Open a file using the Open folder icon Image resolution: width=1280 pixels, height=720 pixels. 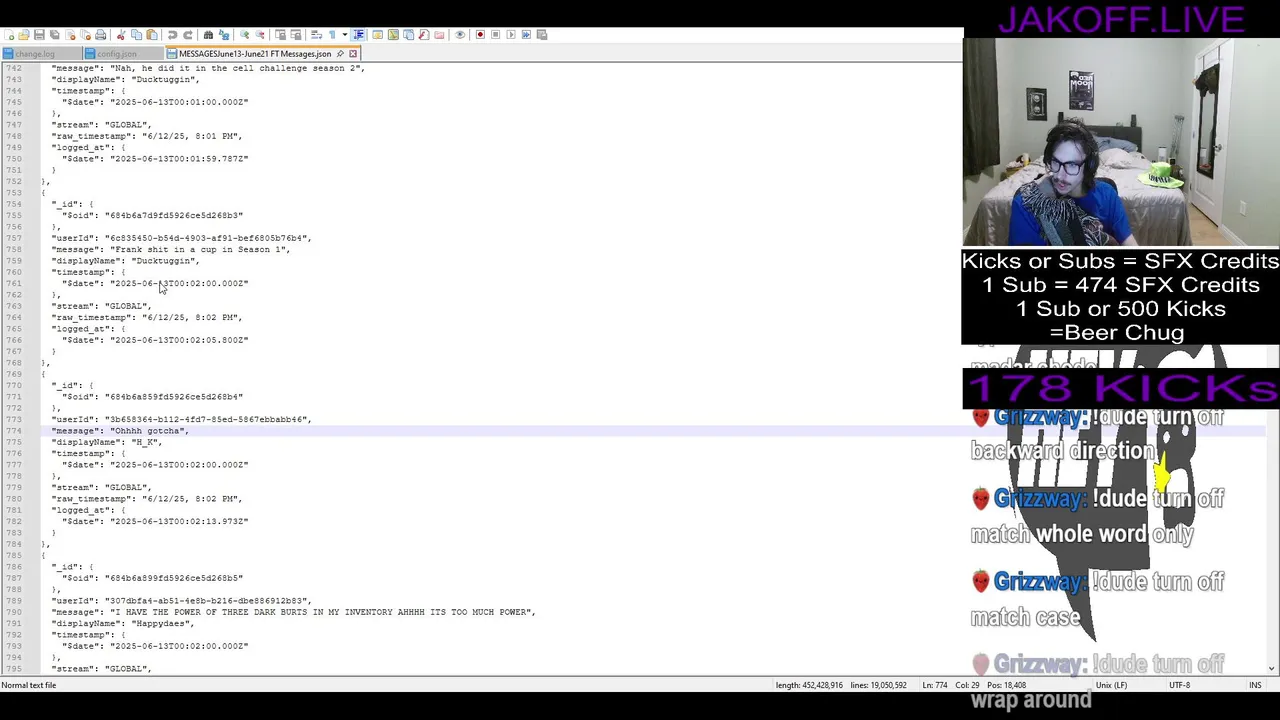coord(23,34)
